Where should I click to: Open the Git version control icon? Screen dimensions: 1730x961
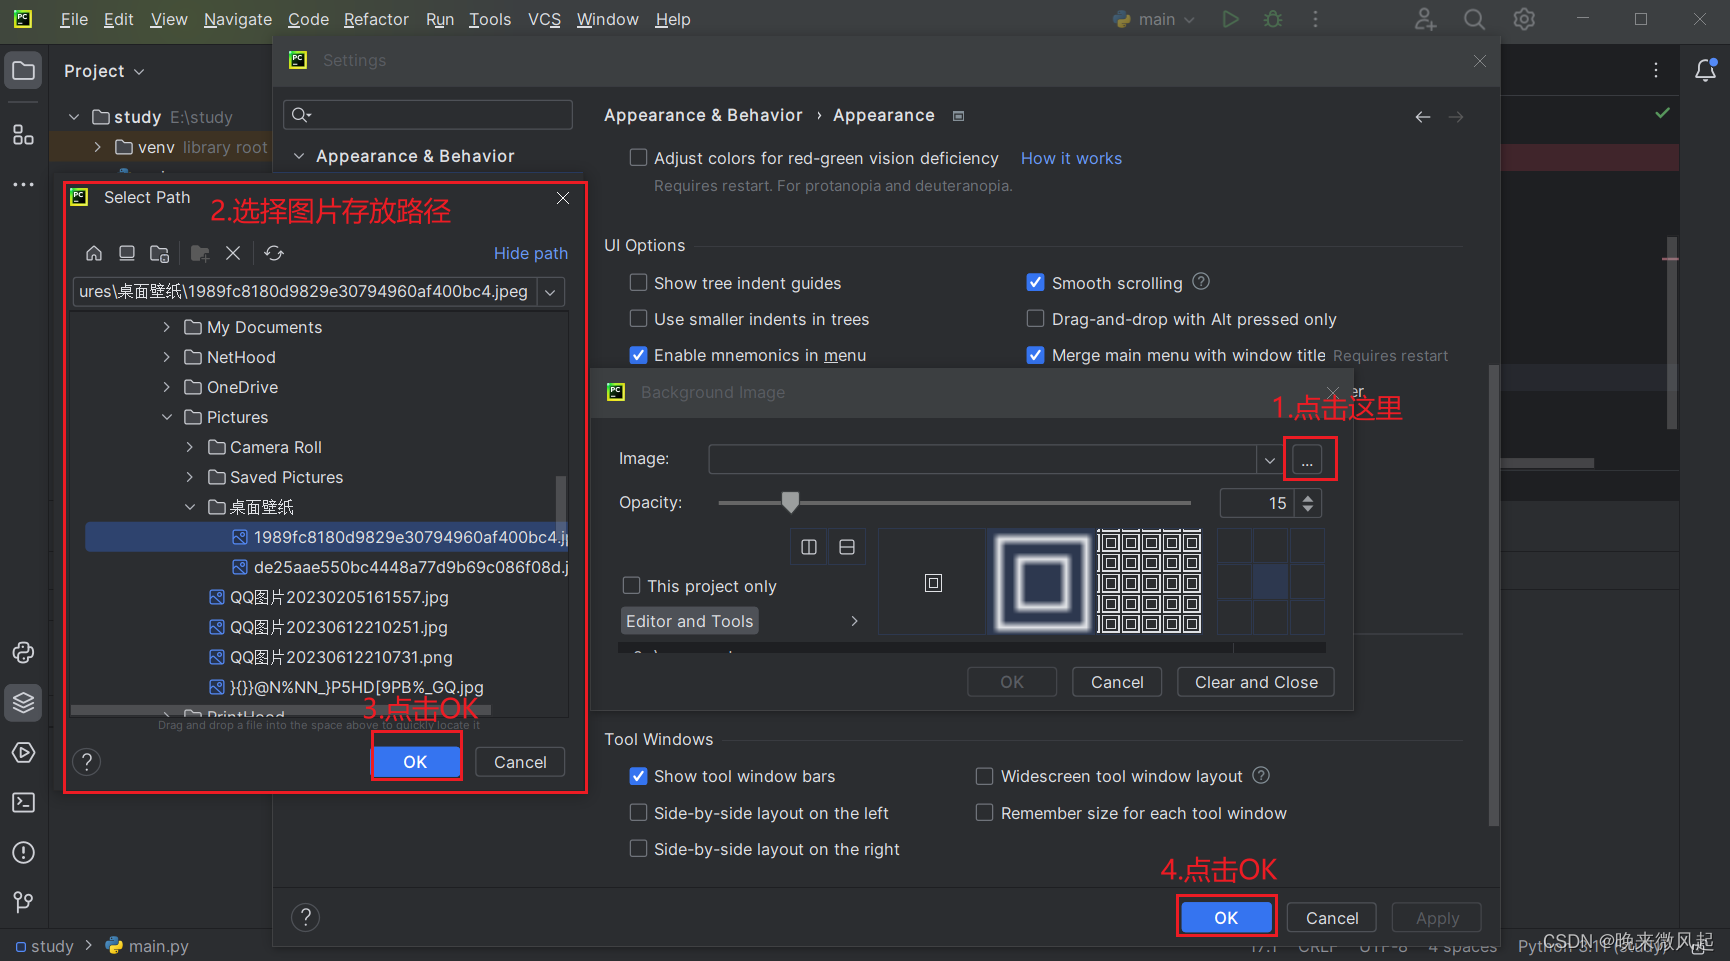tap(23, 902)
